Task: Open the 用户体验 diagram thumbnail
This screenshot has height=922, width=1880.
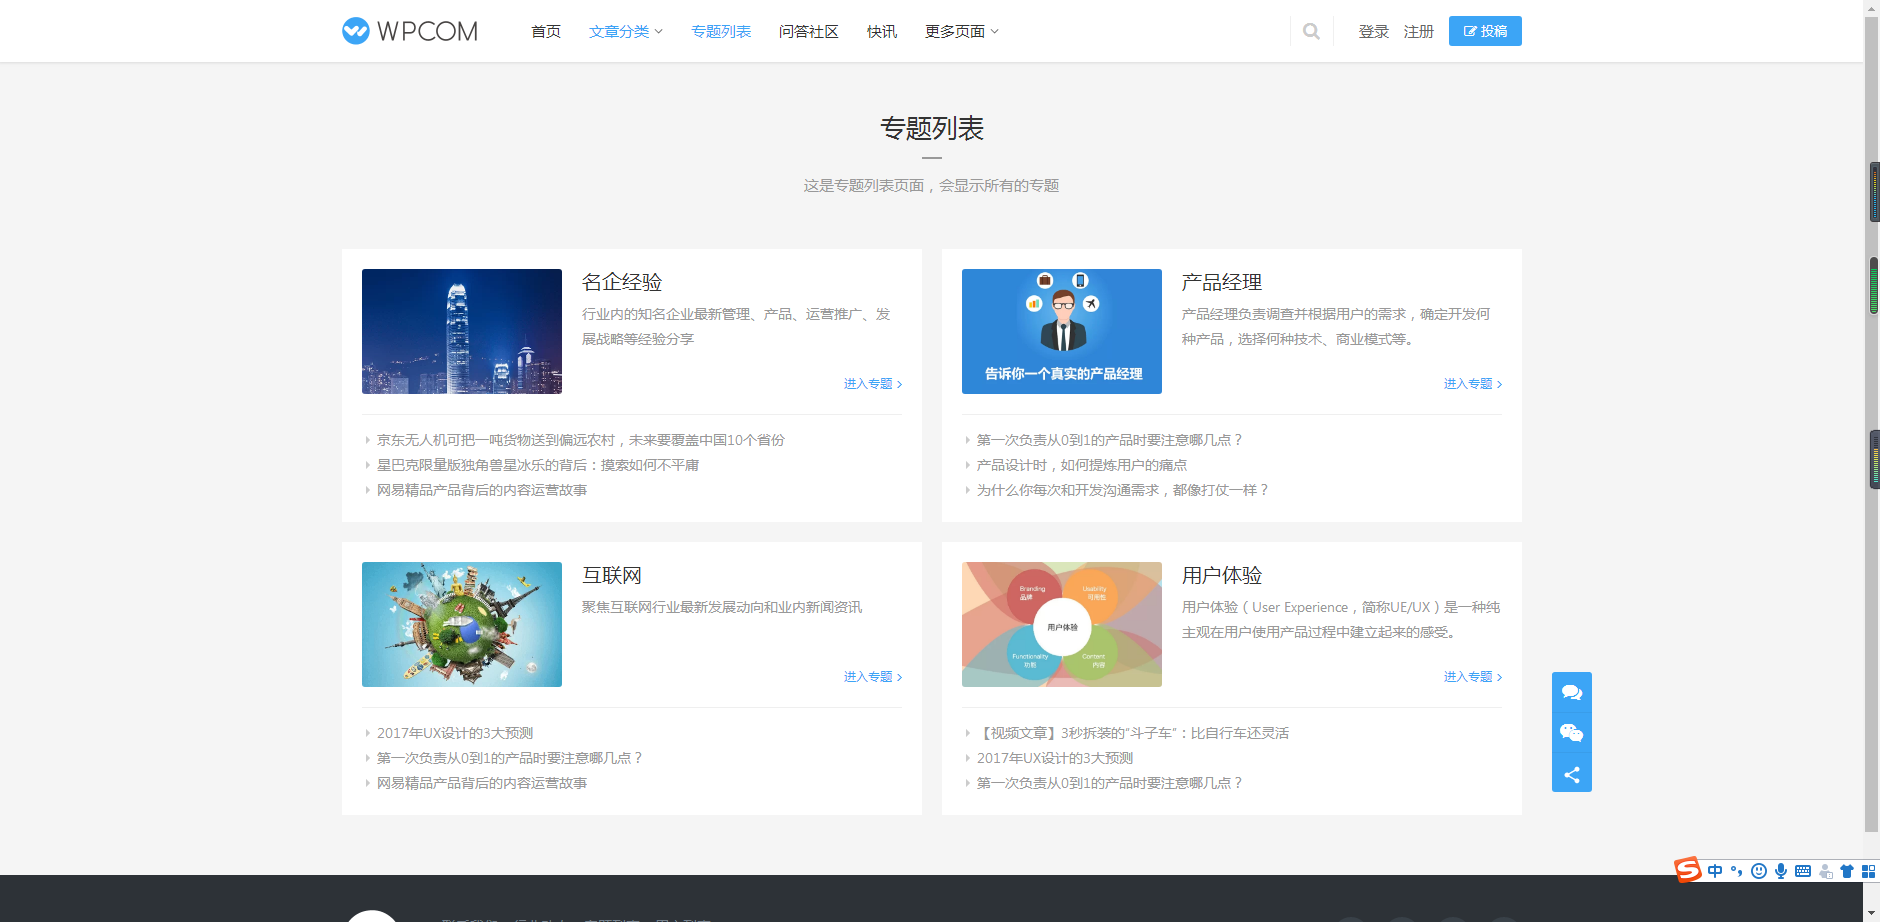Action: click(1062, 624)
